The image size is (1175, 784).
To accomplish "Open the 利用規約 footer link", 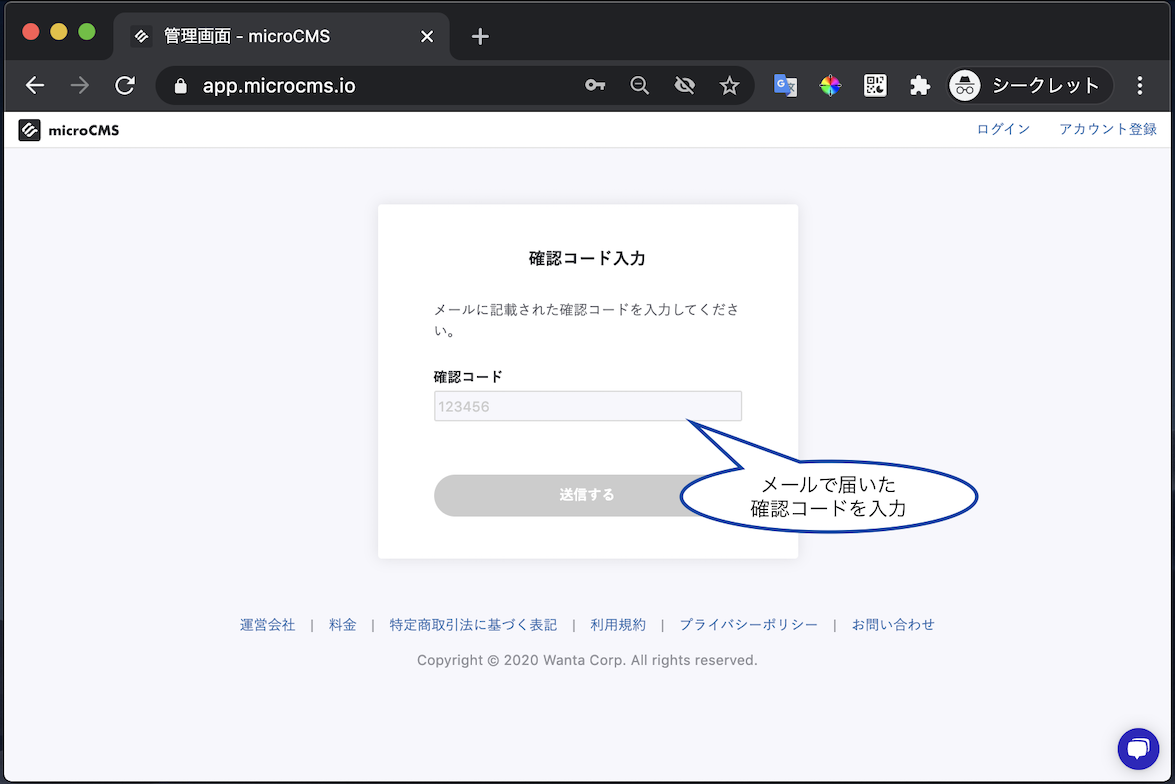I will (x=617, y=624).
